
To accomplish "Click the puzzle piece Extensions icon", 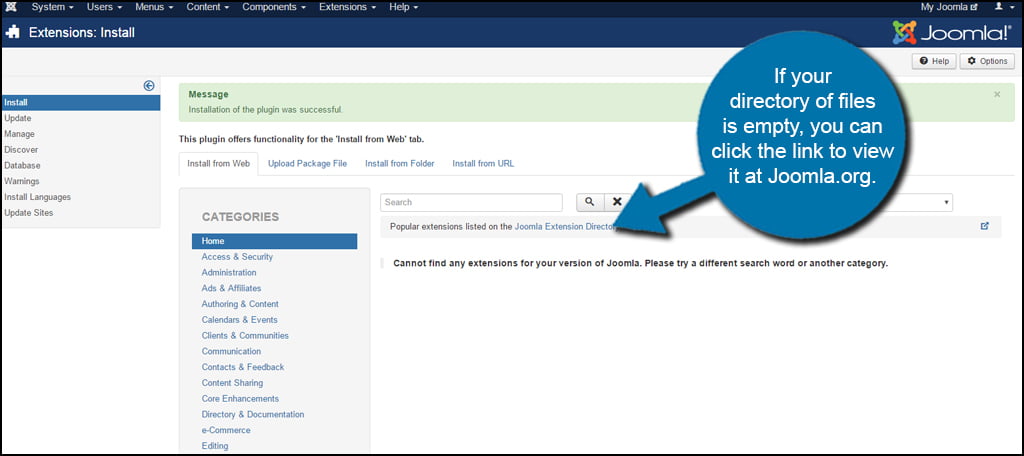I will [12, 32].
